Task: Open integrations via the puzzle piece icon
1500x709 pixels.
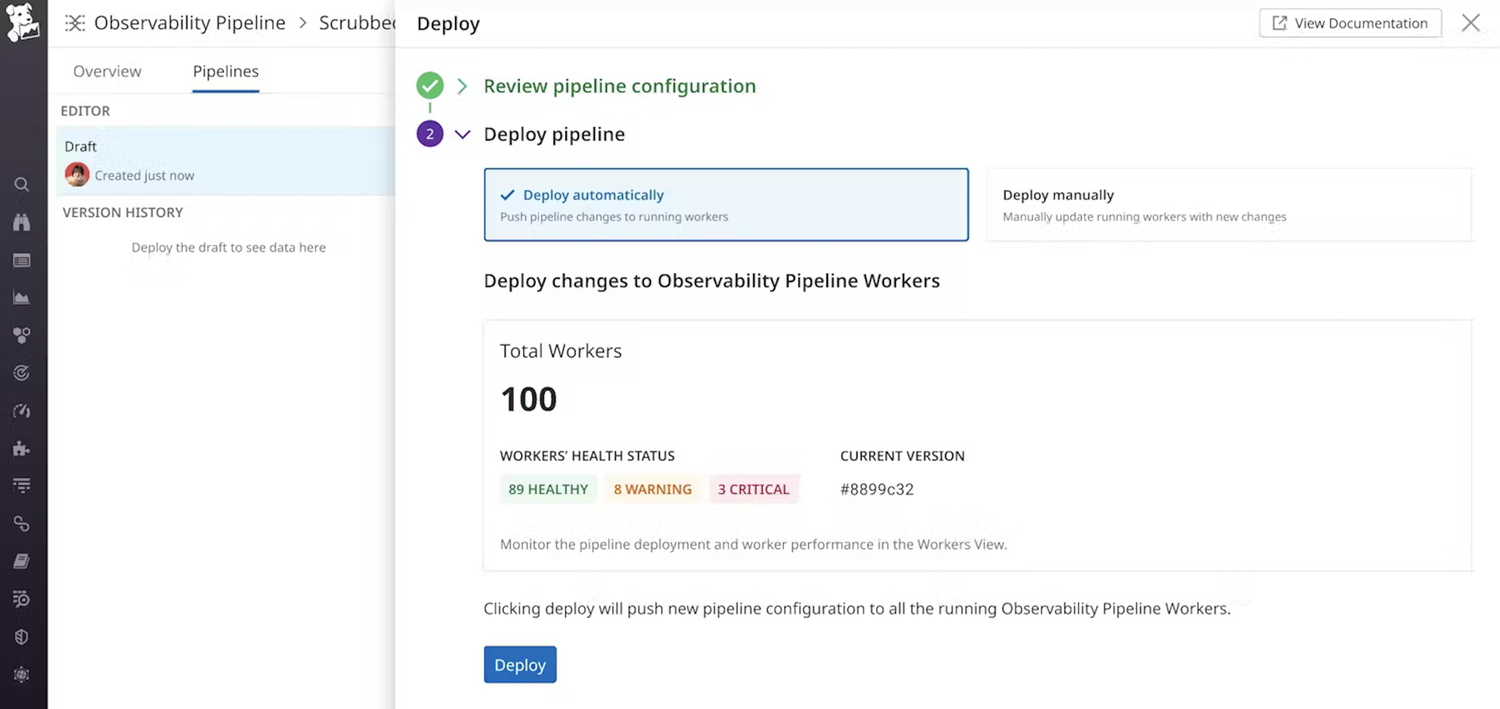Action: pos(22,449)
